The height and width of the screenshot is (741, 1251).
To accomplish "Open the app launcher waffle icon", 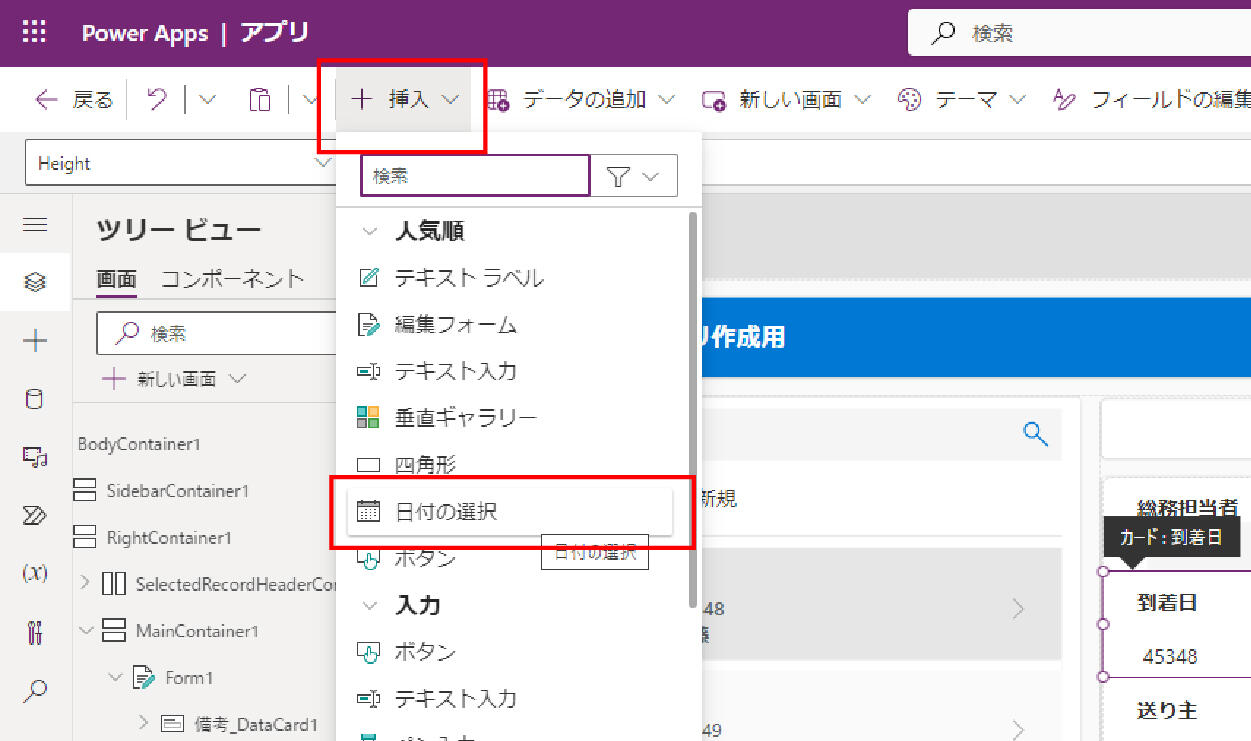I will pos(34,32).
